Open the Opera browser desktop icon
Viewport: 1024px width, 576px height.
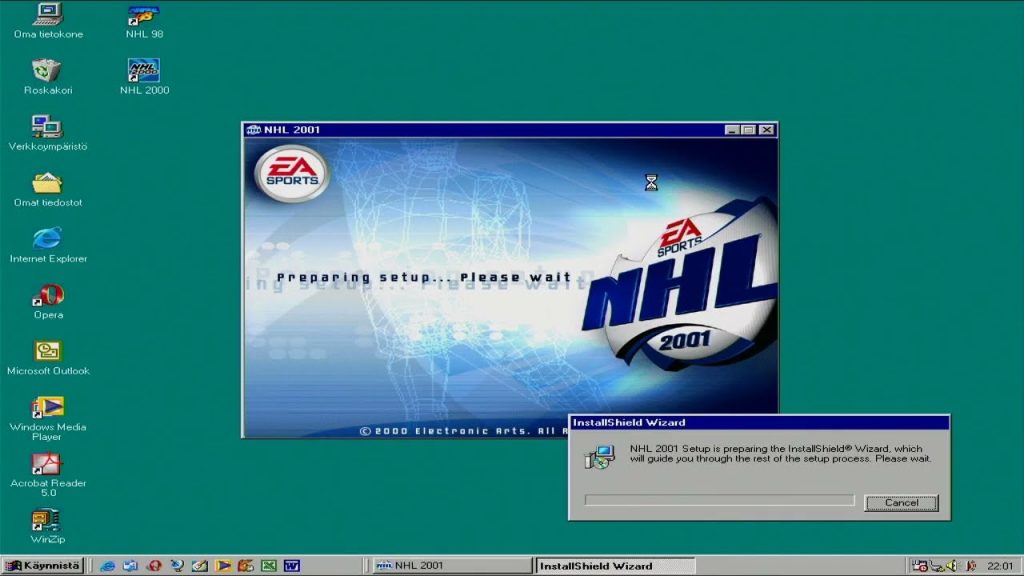(47, 297)
